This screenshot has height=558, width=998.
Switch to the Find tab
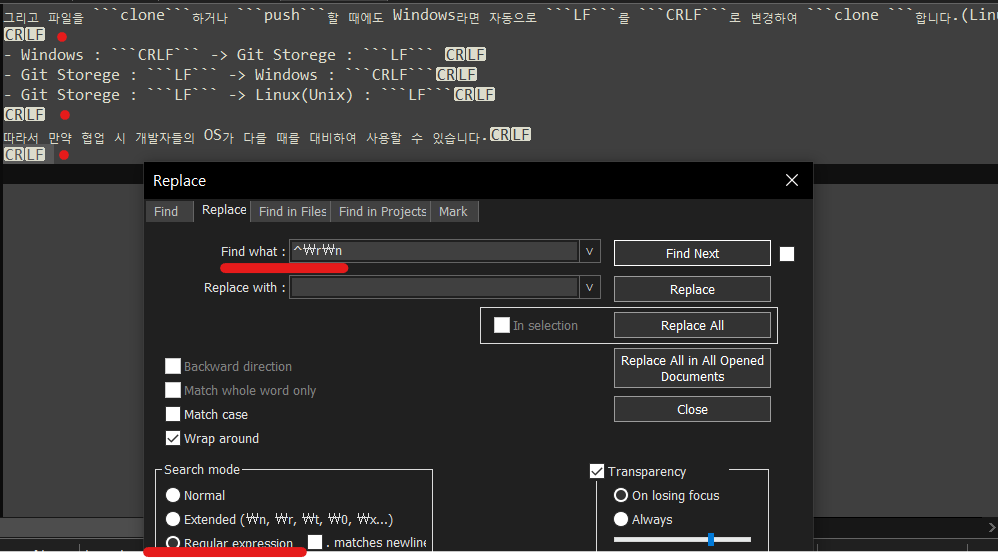tap(167, 212)
